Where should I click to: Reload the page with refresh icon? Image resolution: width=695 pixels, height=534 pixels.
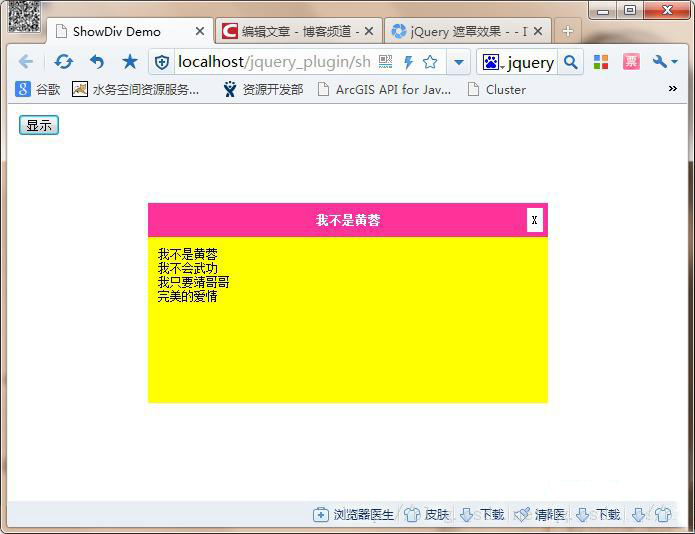(x=63, y=62)
